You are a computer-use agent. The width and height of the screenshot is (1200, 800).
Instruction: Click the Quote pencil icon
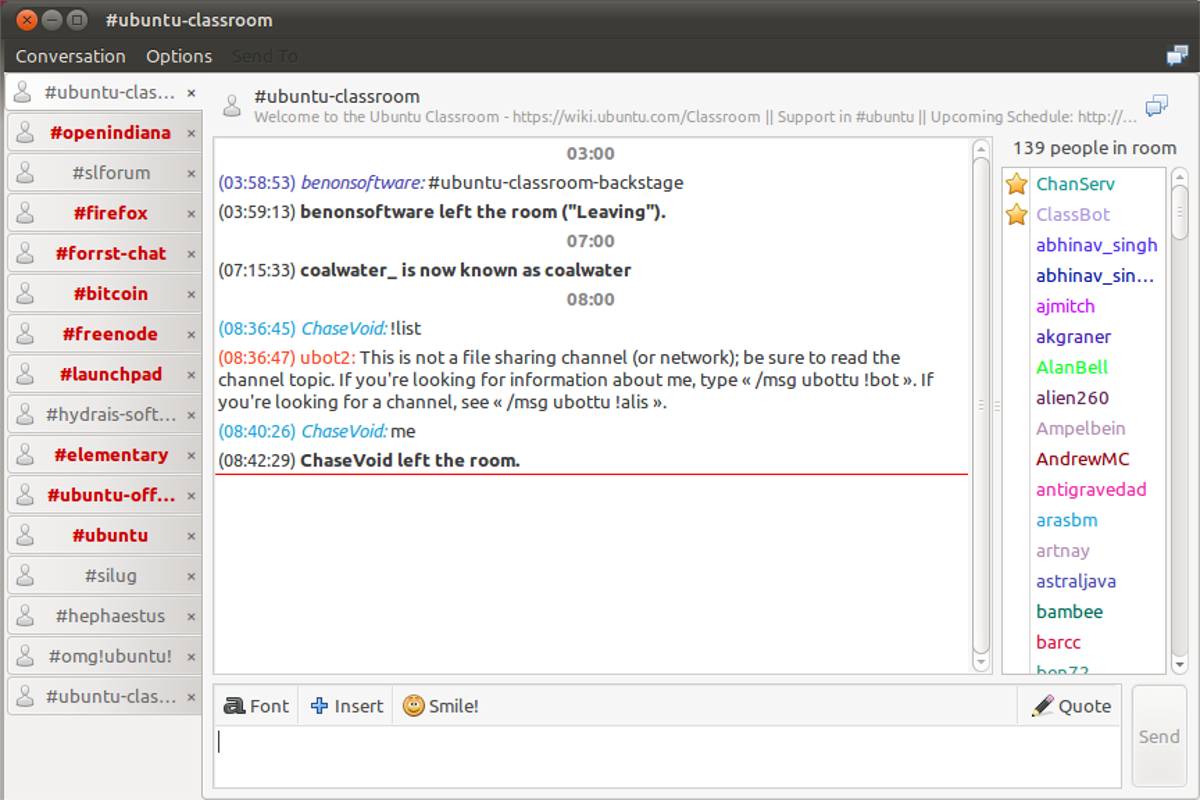(x=1042, y=705)
